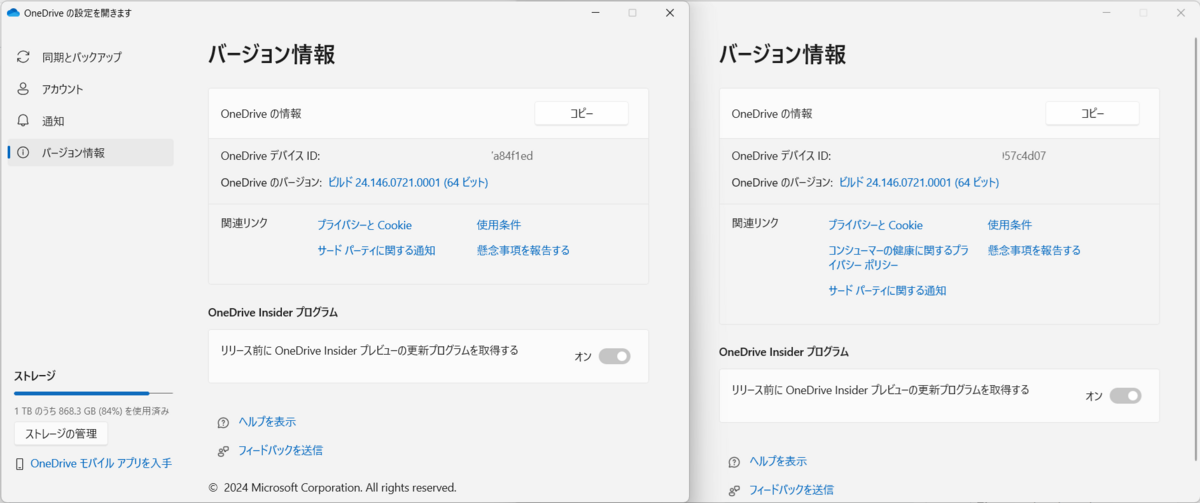1200x503 pixels.
Task: Click フィードバックを送信 link in right window
Action: point(791,490)
